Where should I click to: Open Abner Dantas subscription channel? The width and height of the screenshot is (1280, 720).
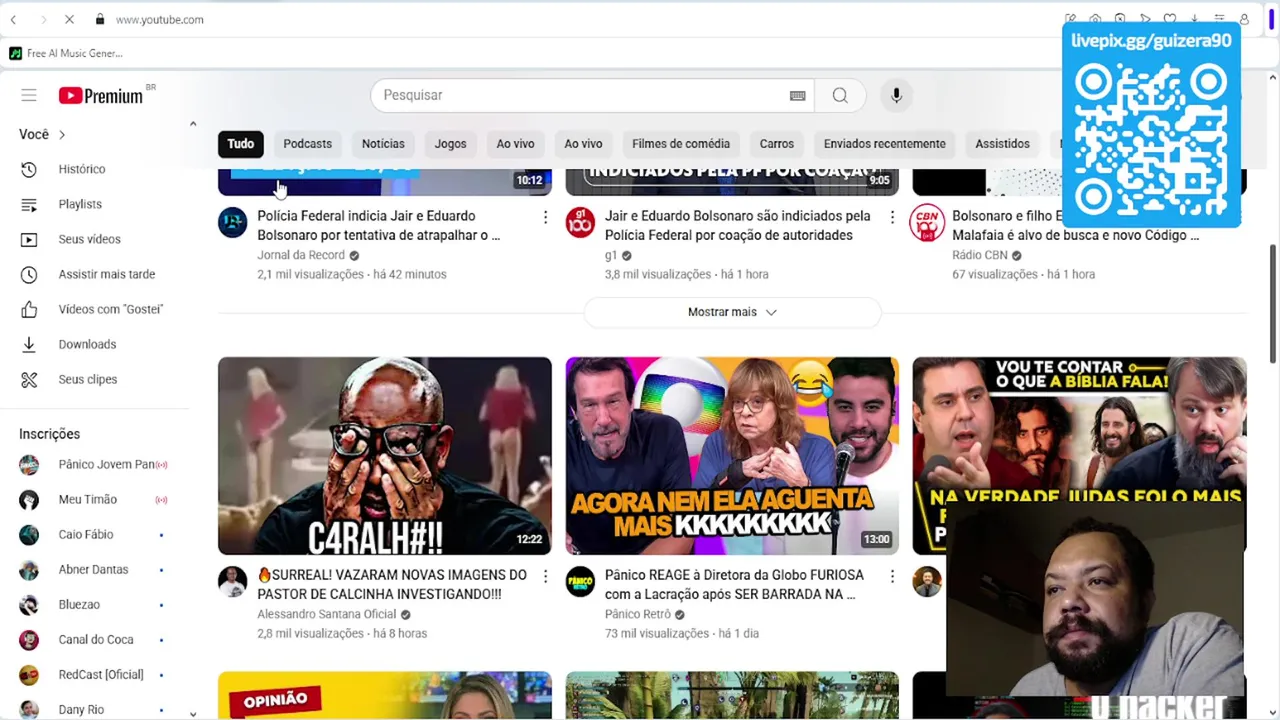[x=95, y=569]
